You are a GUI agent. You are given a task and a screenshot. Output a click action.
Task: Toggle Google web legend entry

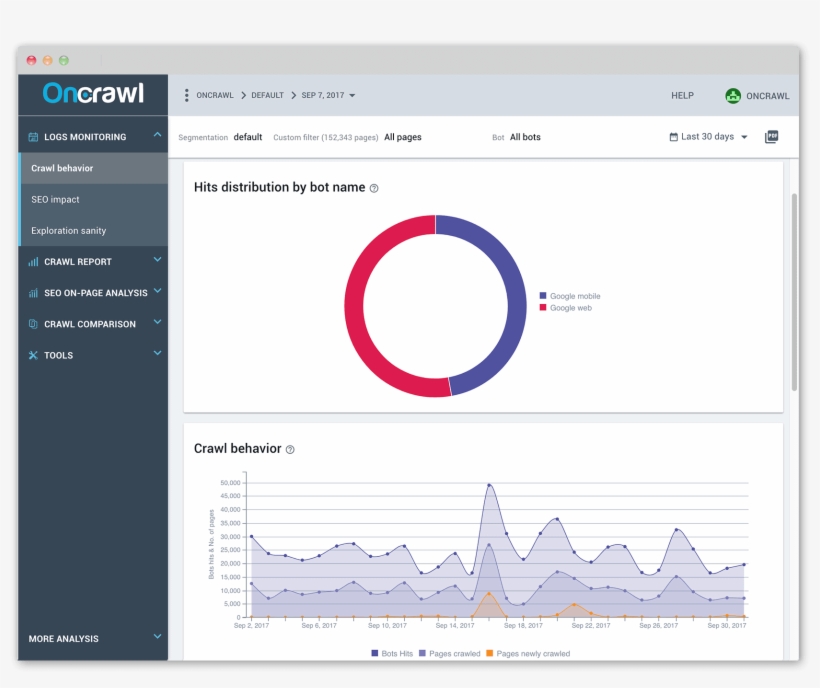570,308
